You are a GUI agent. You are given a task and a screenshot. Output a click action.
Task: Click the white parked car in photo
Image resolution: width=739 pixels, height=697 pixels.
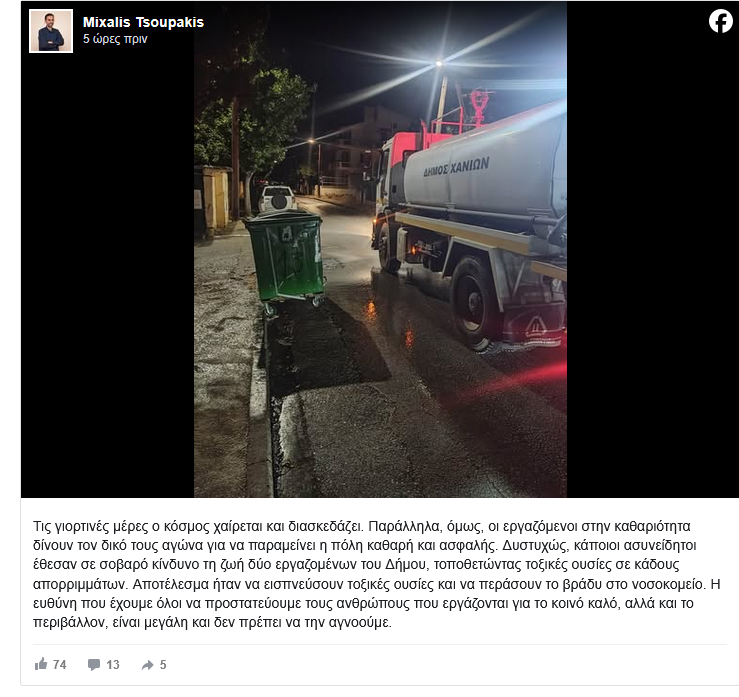[x=277, y=199]
